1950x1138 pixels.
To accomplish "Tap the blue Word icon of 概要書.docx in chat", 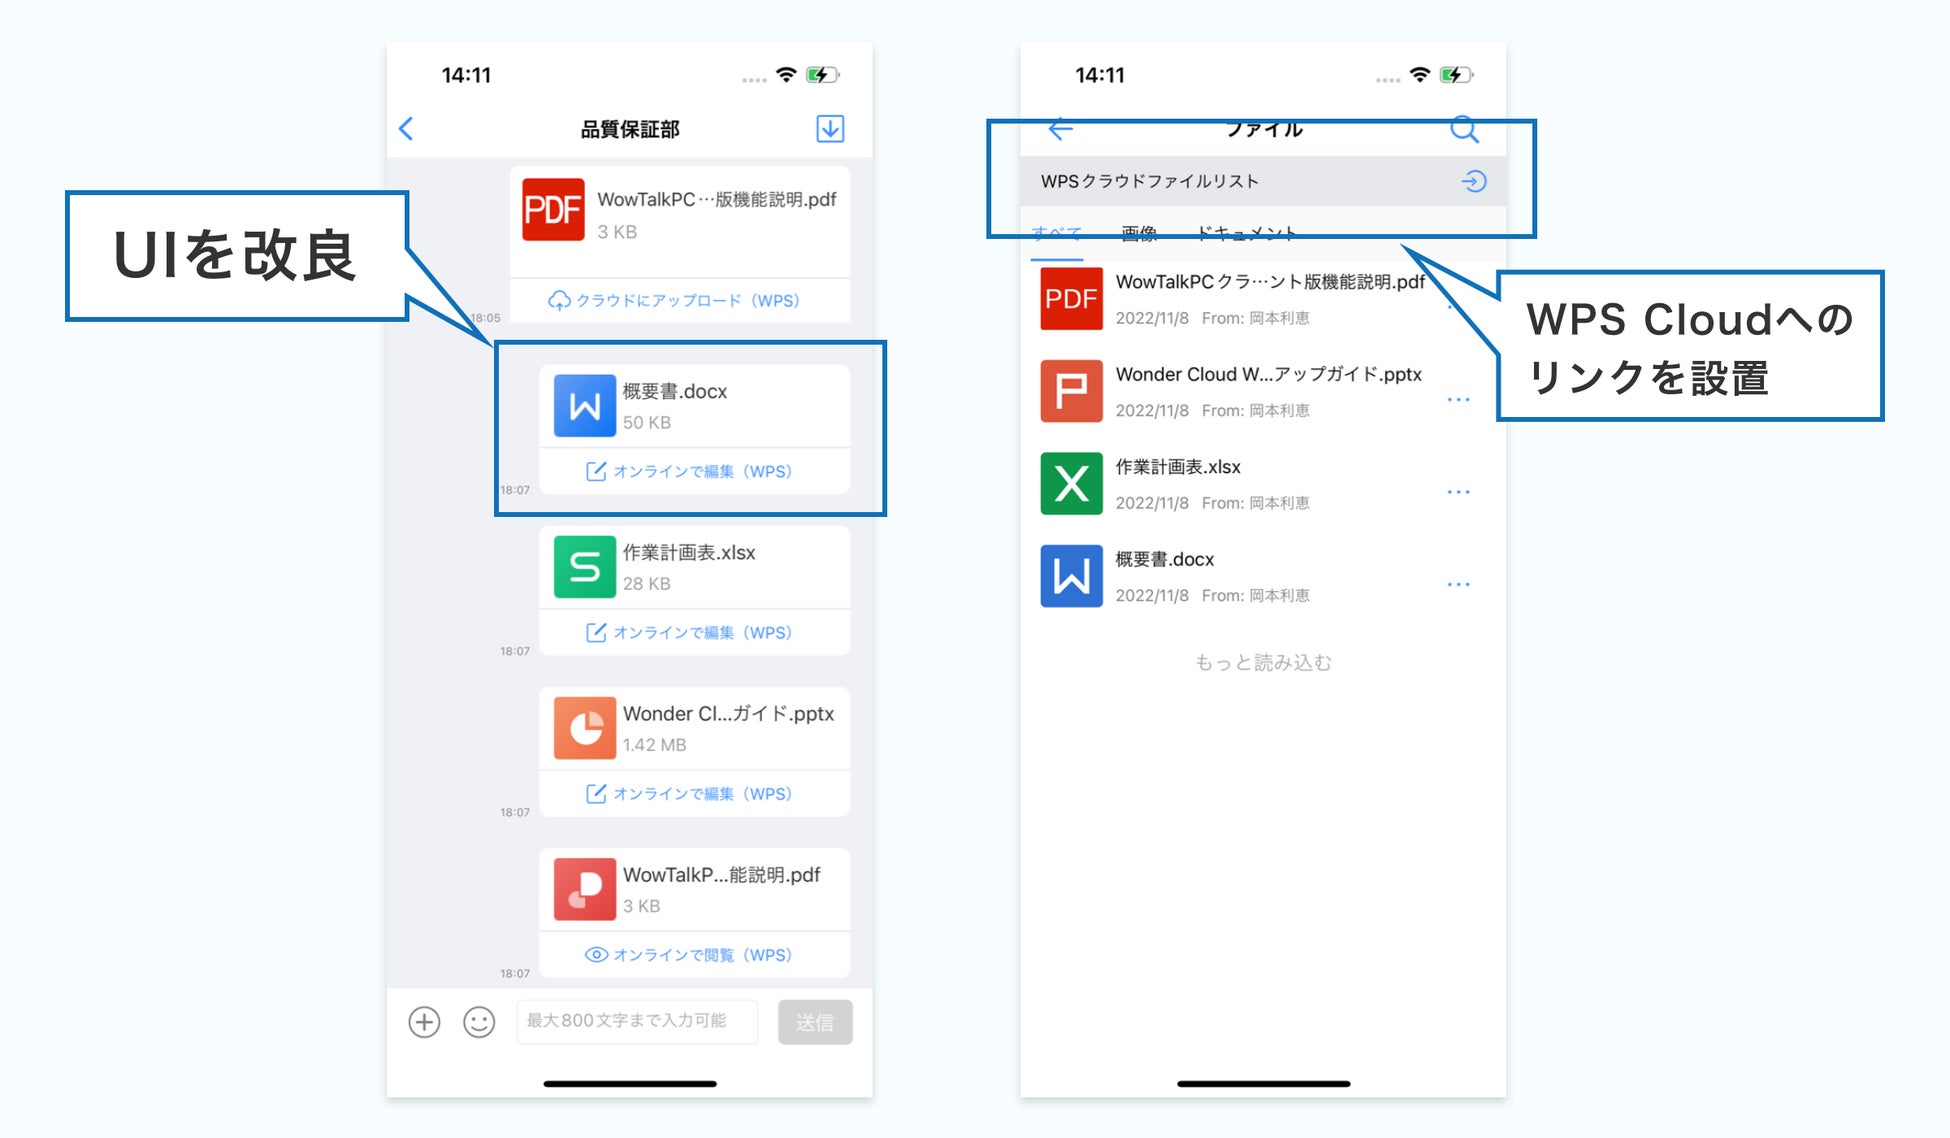I will tap(584, 406).
